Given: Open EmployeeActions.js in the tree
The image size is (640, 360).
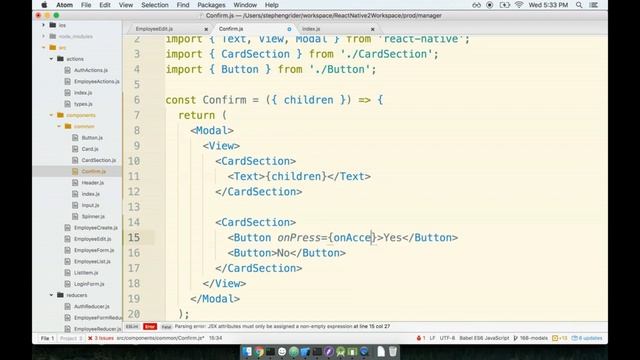Looking at the screenshot, I should pos(97,82).
